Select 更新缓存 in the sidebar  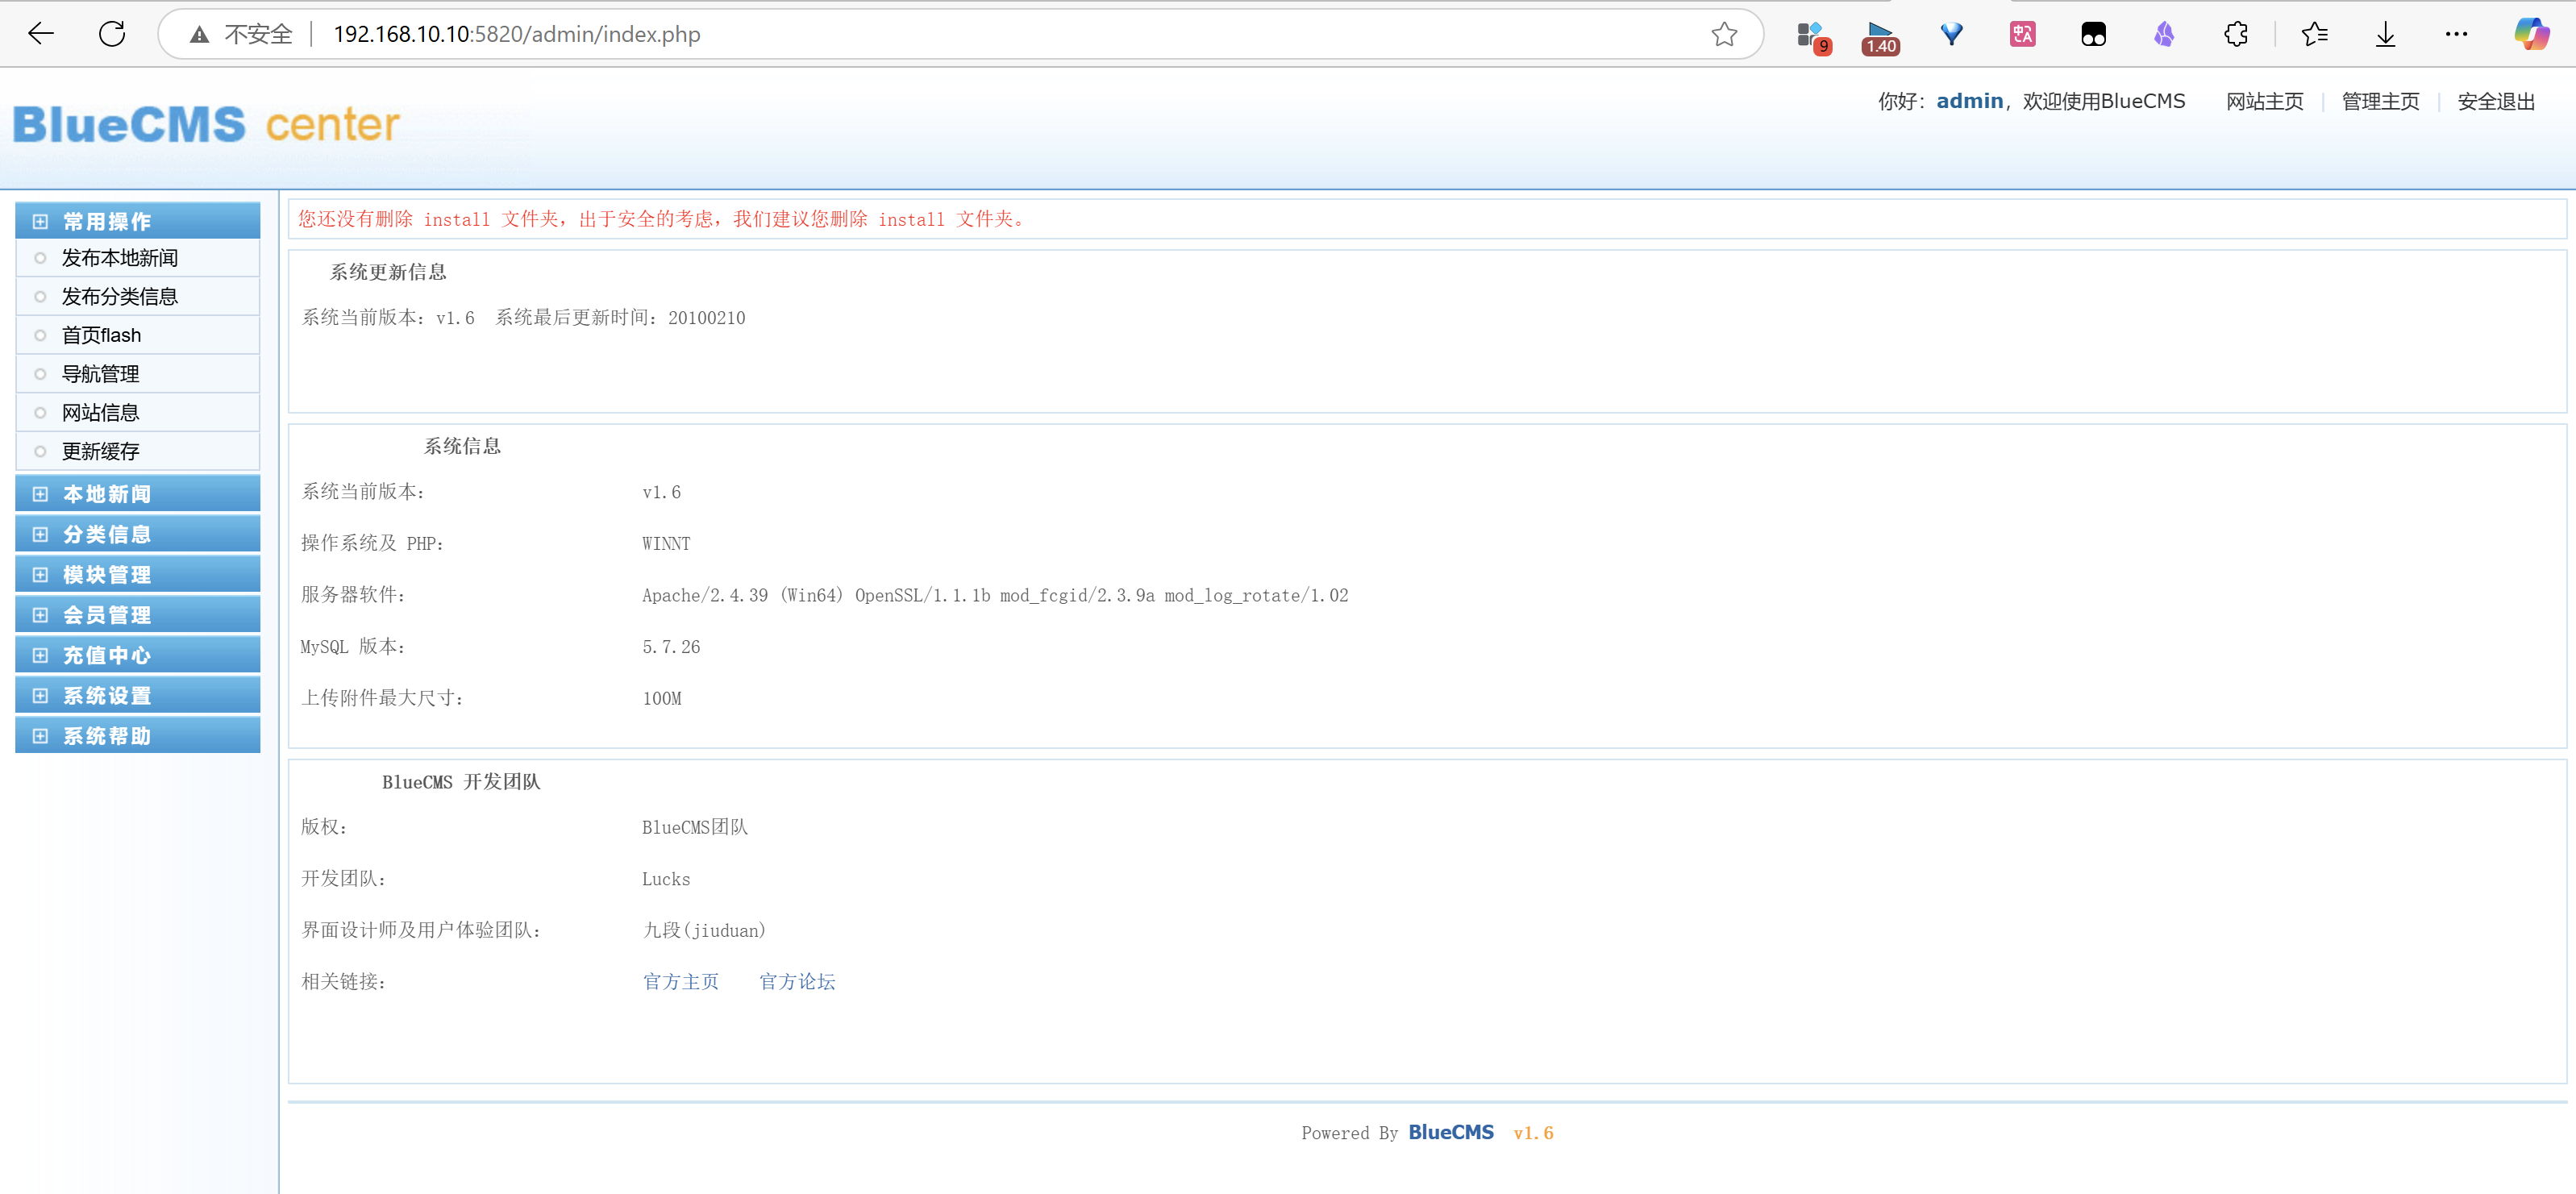[100, 451]
